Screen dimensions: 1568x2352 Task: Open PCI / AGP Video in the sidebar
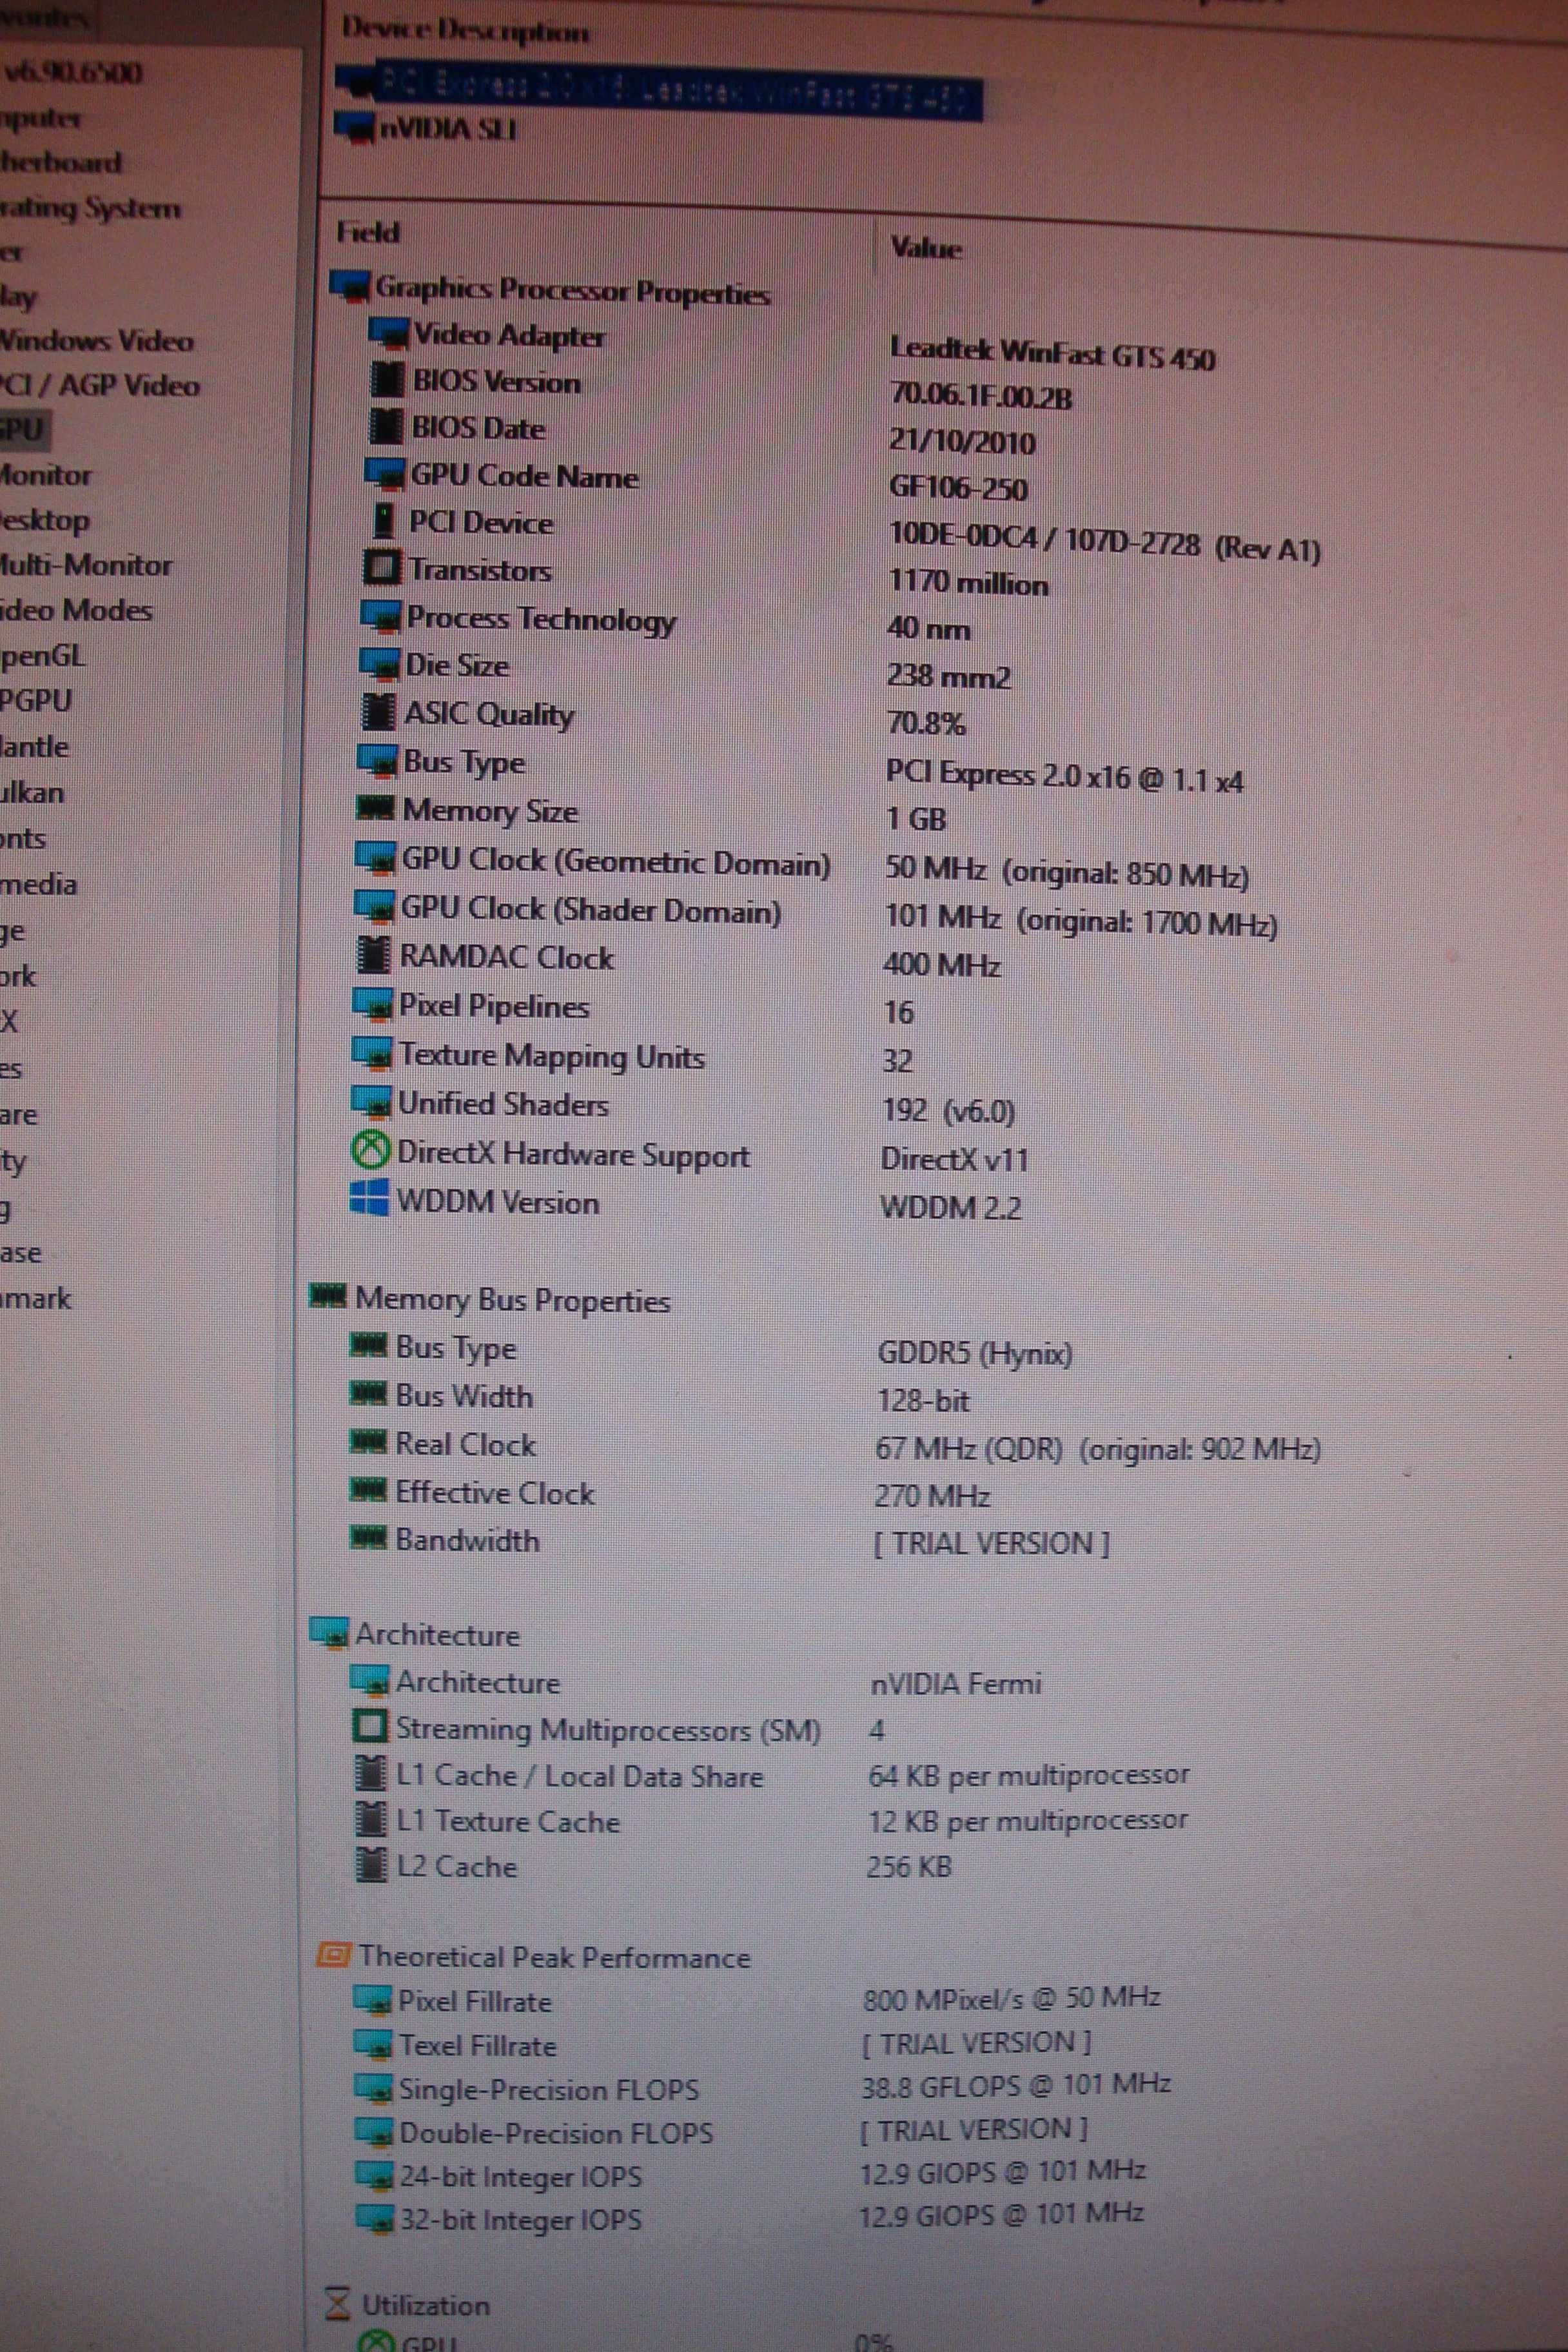click(x=99, y=385)
